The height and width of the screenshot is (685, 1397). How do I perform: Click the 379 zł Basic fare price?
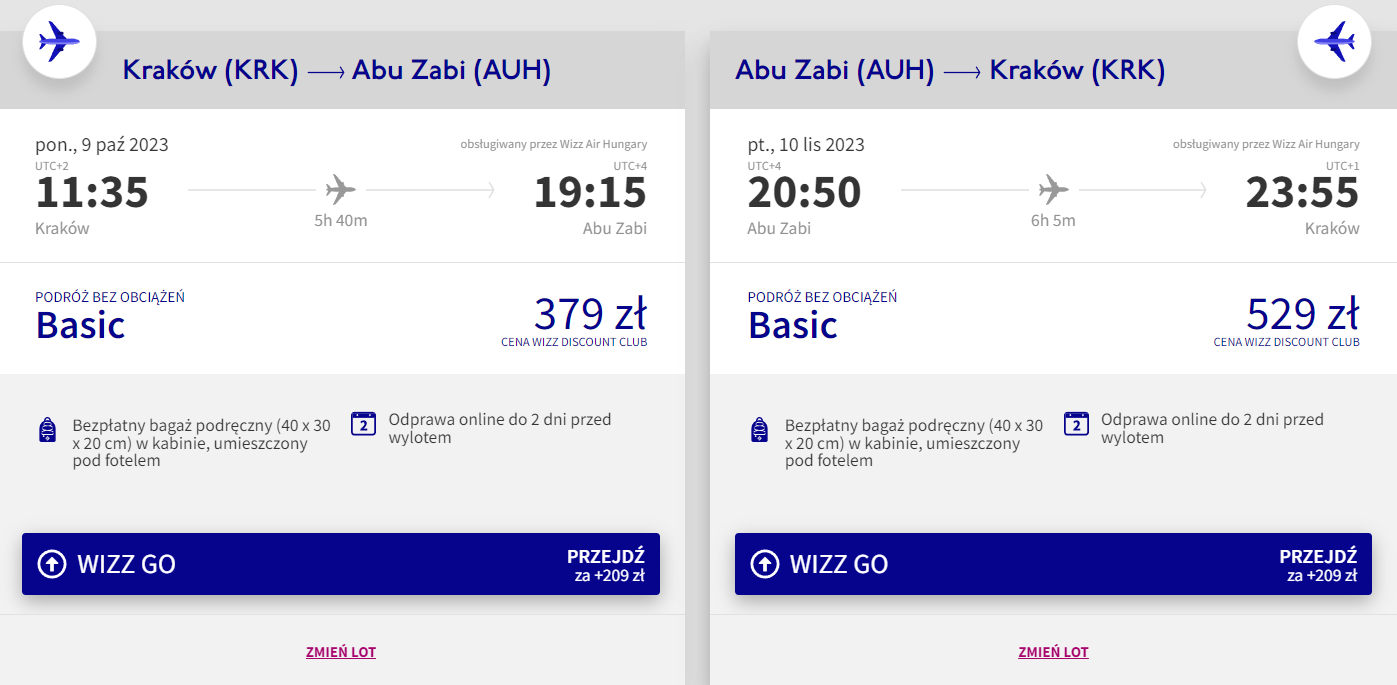(x=590, y=314)
